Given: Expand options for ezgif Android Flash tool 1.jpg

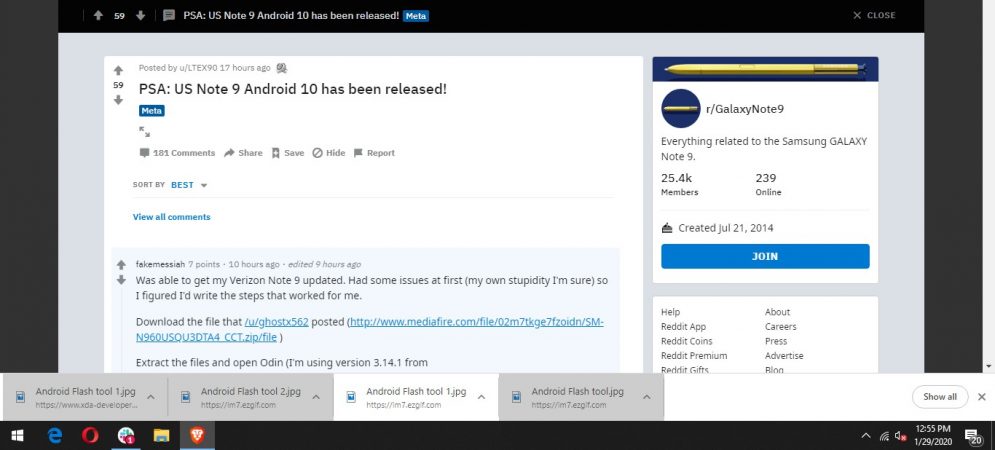Looking at the screenshot, I should click(481, 397).
